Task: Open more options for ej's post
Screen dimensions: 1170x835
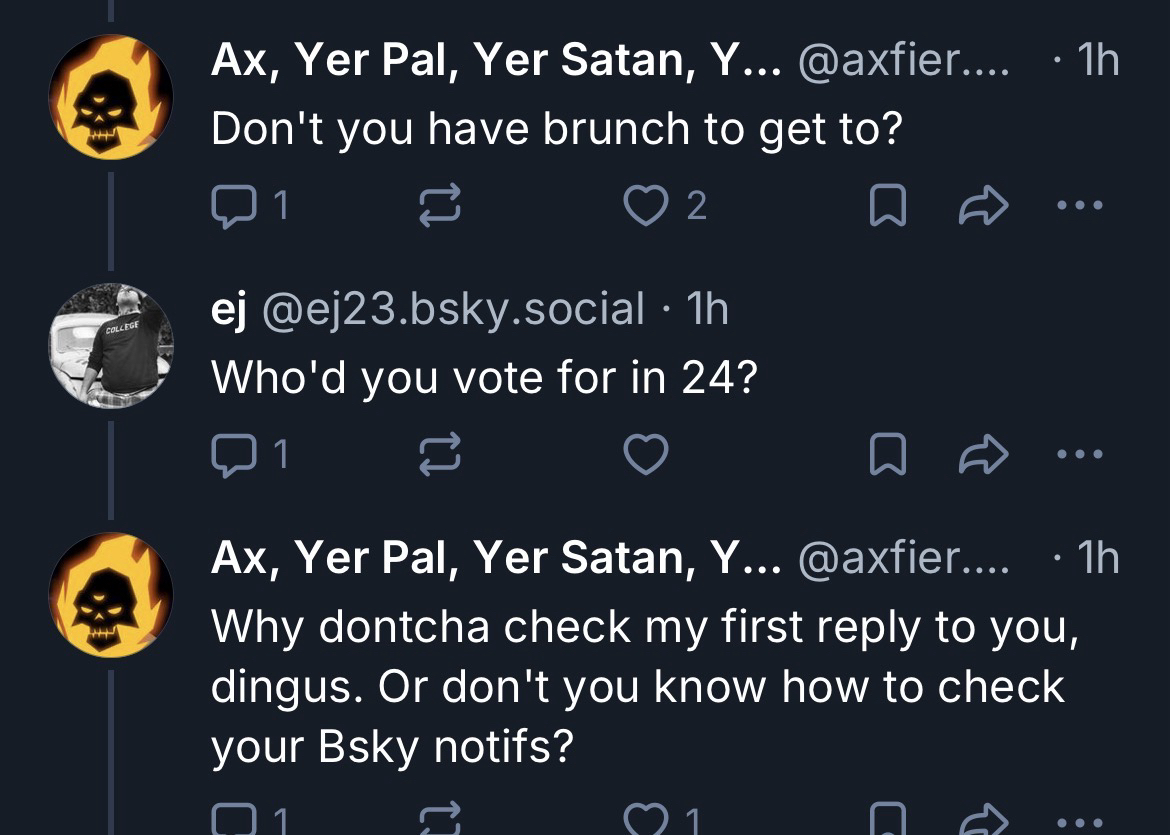Action: (x=1080, y=456)
